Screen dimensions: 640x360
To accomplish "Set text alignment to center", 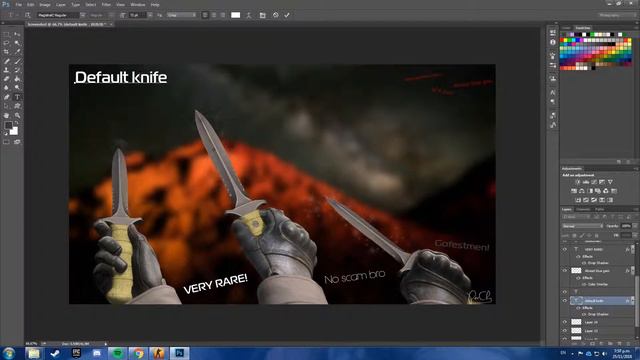I will [x=214, y=15].
